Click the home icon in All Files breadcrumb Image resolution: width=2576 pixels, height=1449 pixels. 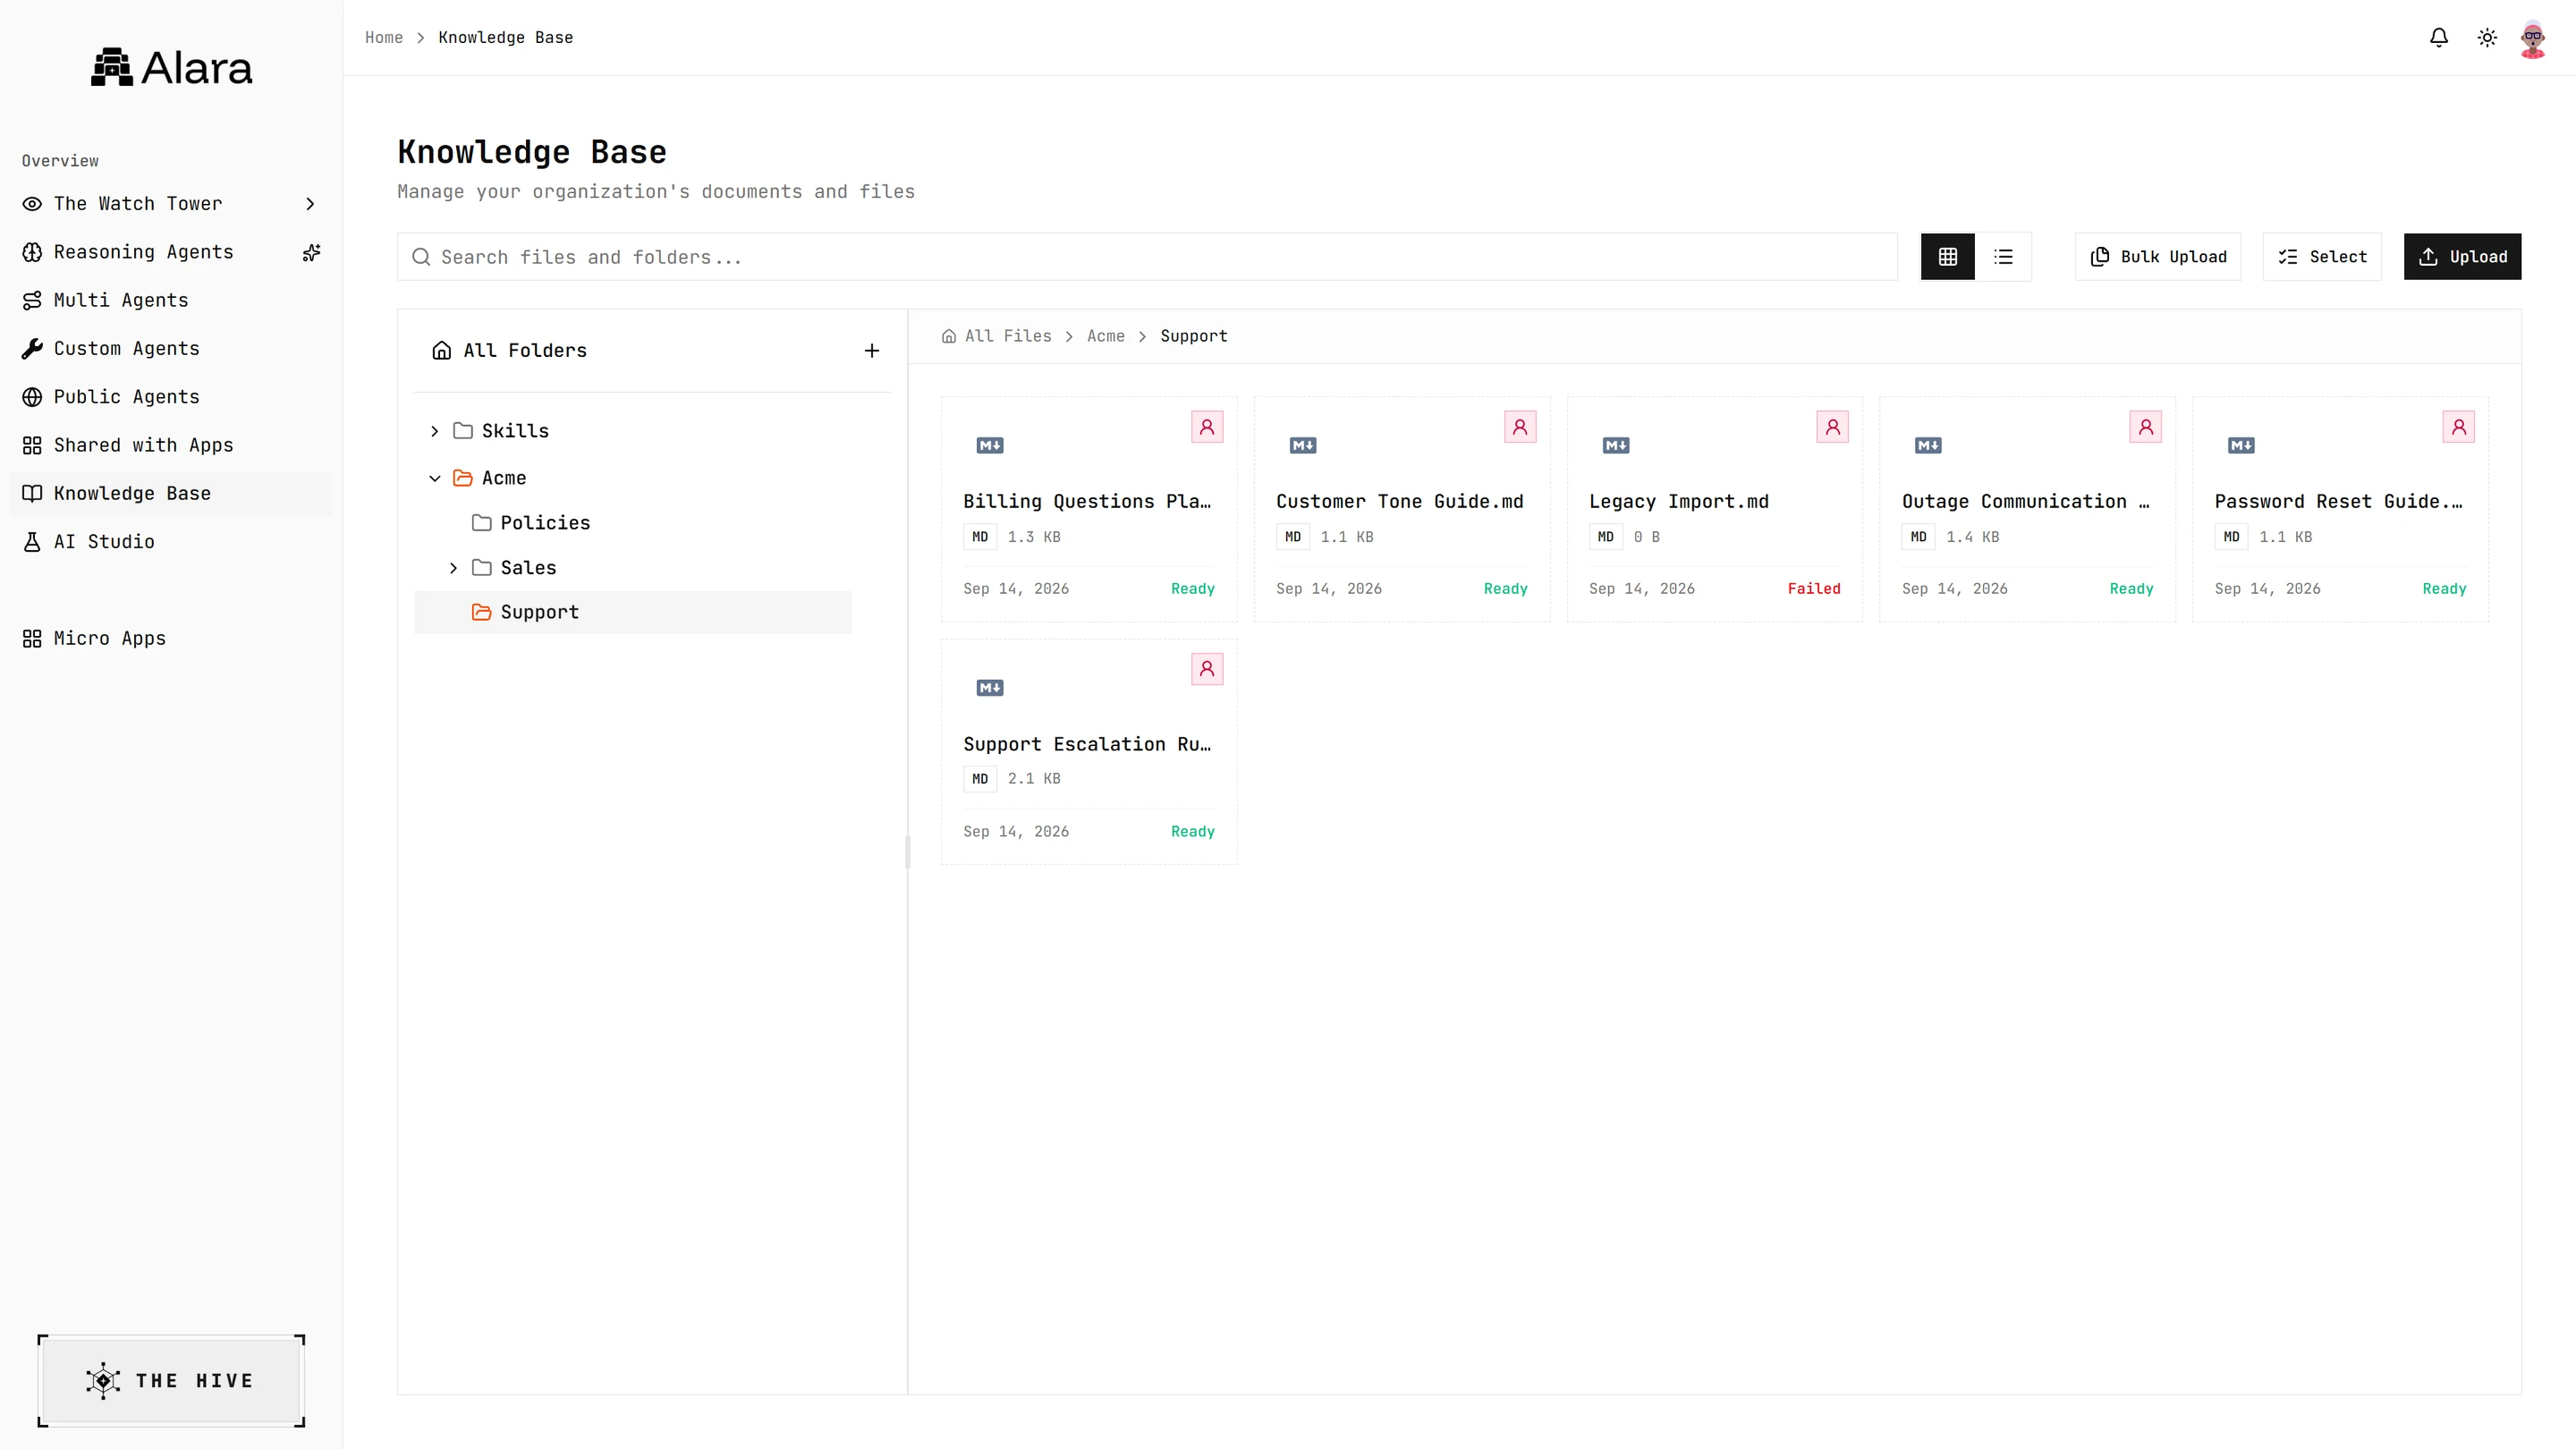coord(949,336)
